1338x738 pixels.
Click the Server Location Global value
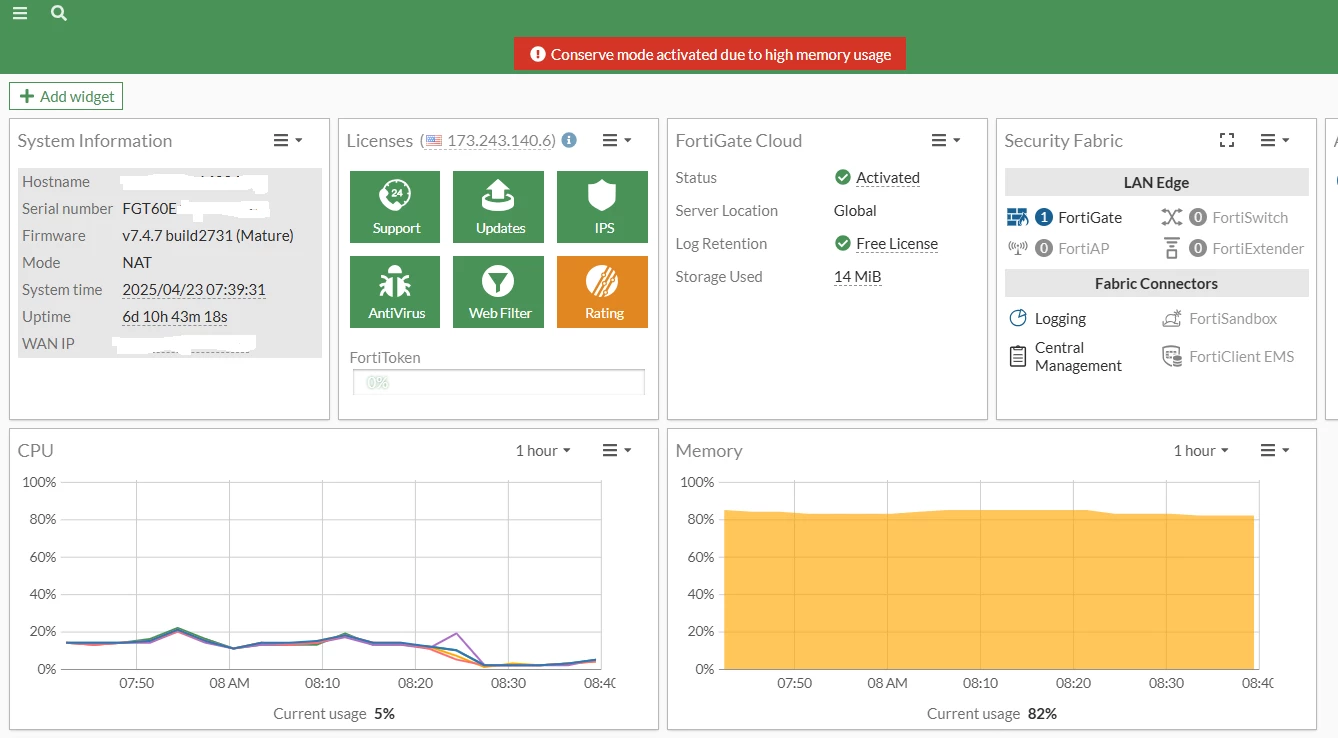tap(855, 211)
